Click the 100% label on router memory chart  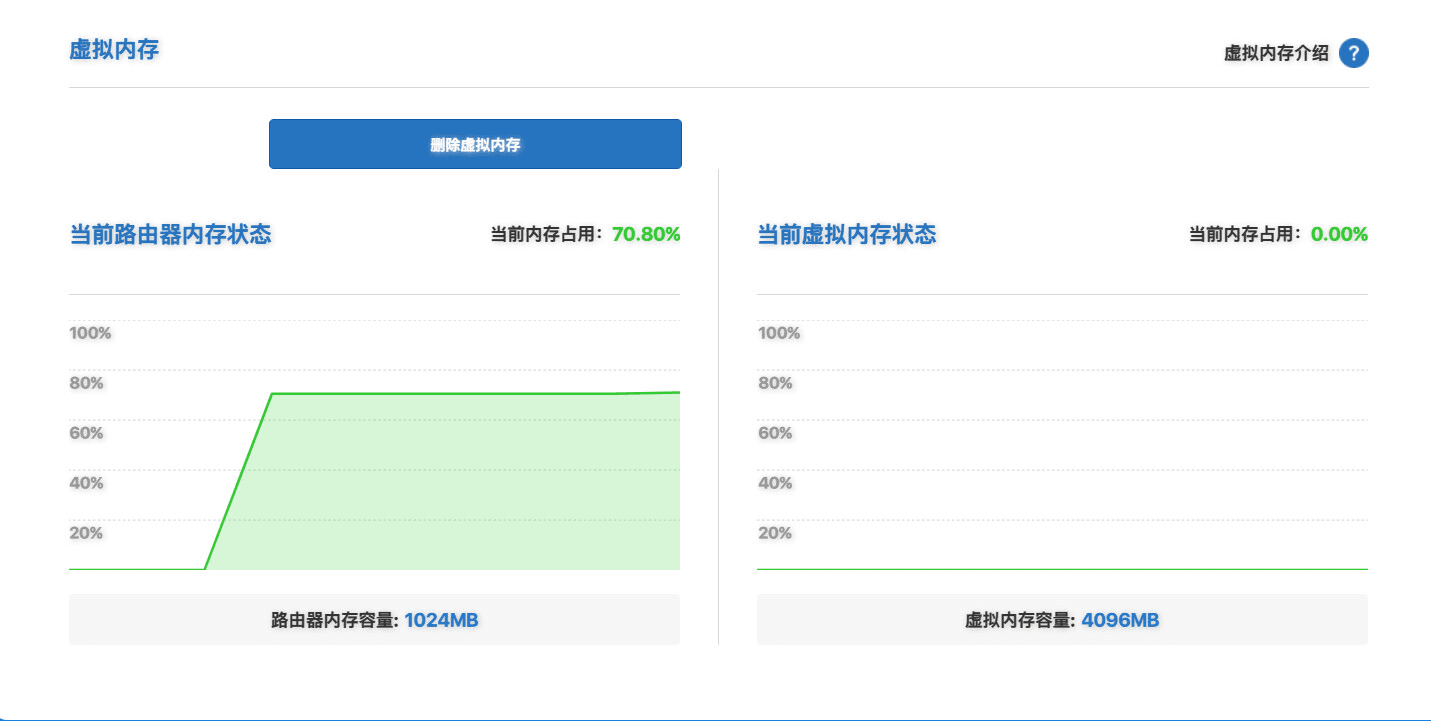point(90,333)
